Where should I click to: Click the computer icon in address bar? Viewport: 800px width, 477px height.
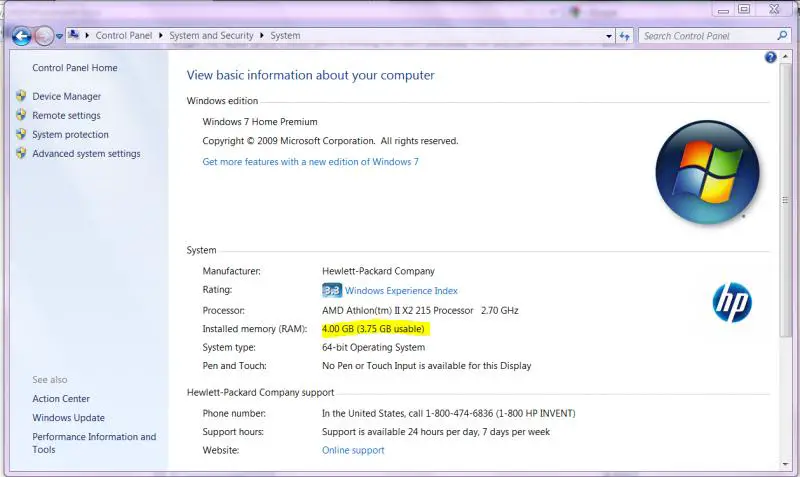[73, 35]
